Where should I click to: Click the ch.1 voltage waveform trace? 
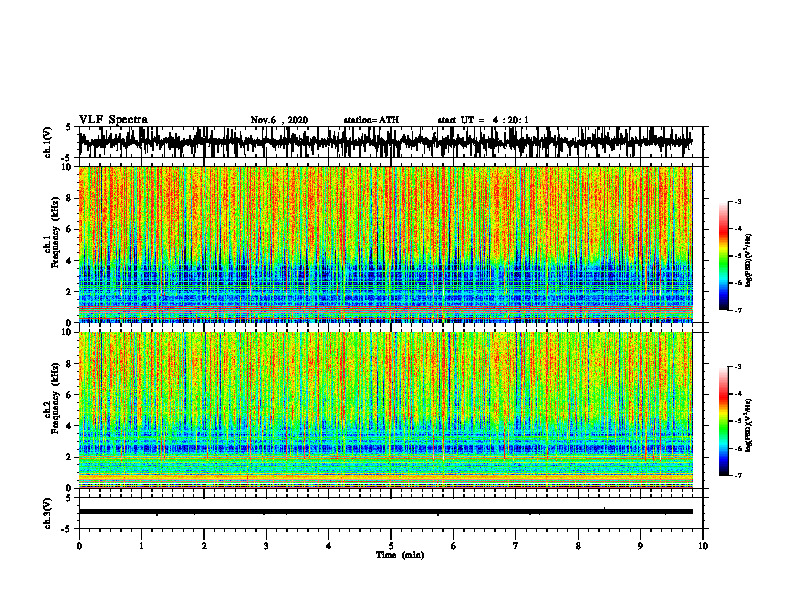(385, 142)
